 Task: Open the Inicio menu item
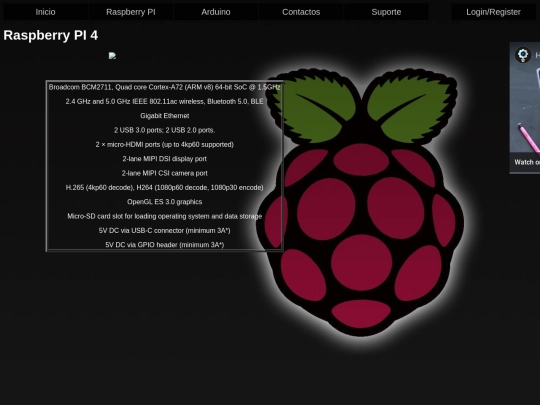45,12
